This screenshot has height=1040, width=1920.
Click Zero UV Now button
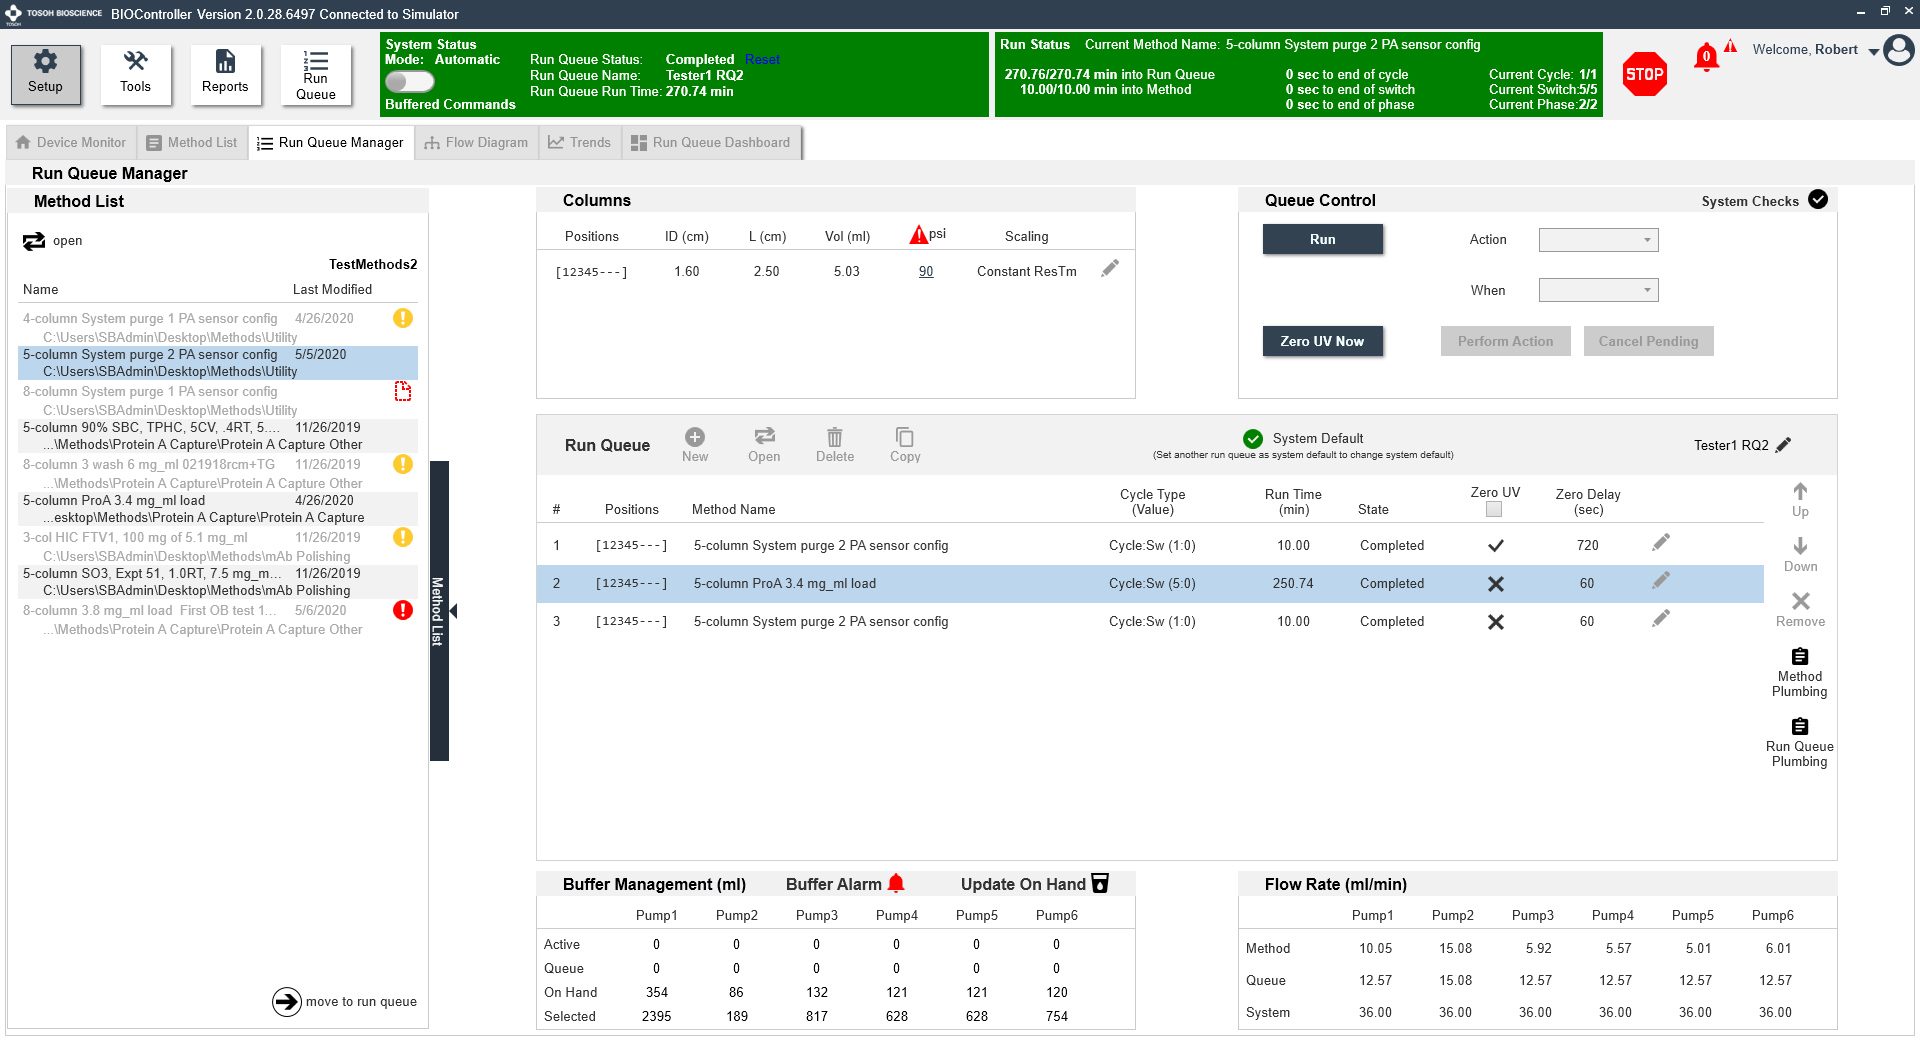tap(1322, 341)
